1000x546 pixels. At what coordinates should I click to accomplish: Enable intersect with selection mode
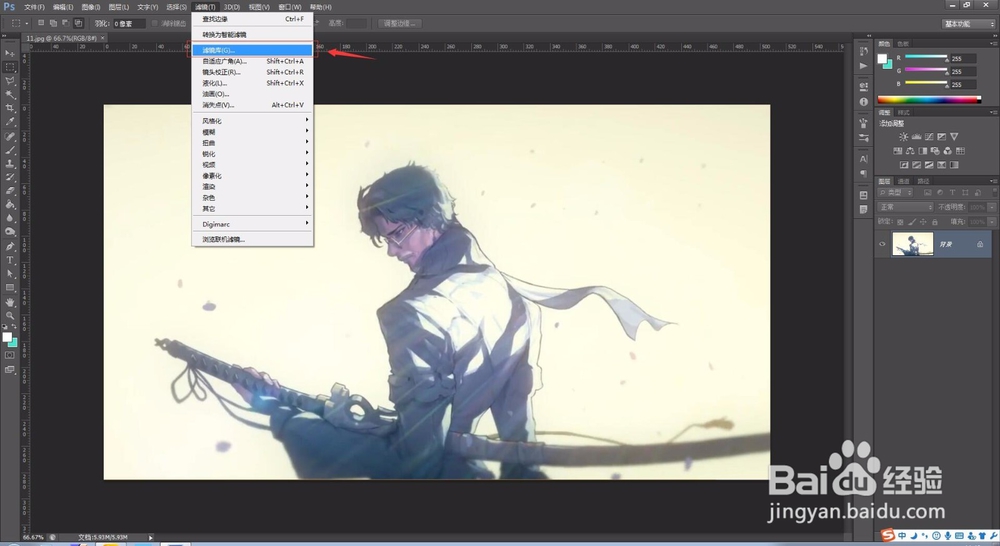(x=78, y=23)
